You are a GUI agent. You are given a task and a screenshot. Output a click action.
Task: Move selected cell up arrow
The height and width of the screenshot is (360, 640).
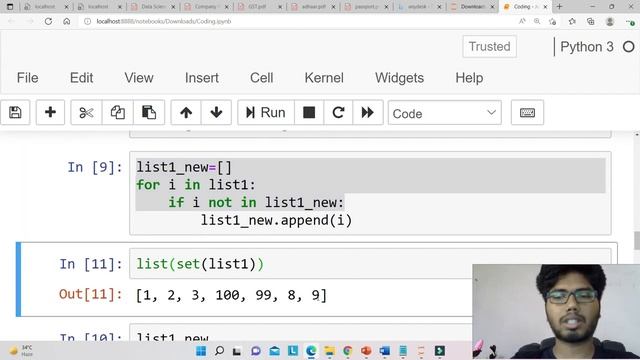(186, 112)
